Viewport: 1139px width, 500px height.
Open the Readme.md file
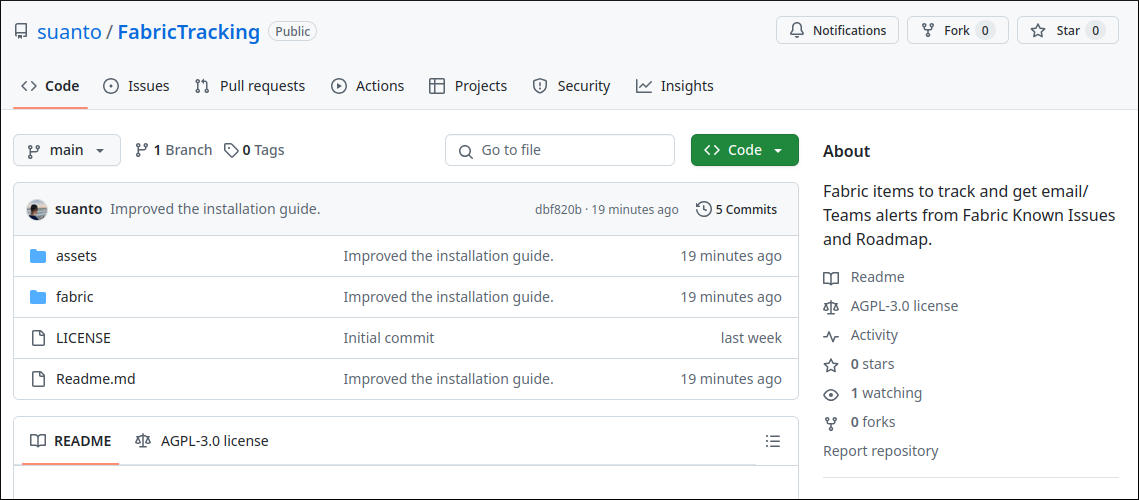pyautogui.click(x=96, y=379)
